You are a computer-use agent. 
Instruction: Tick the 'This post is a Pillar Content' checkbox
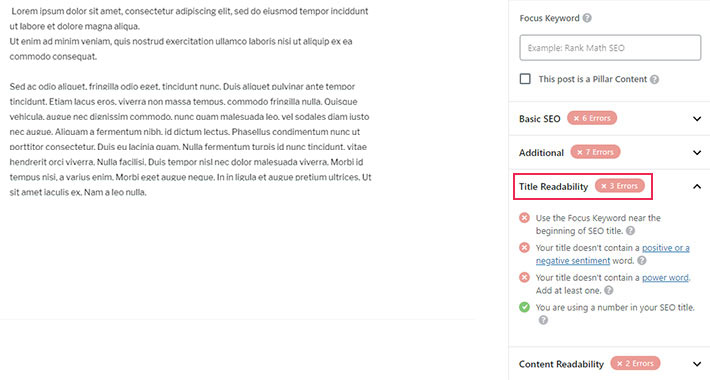[525, 79]
